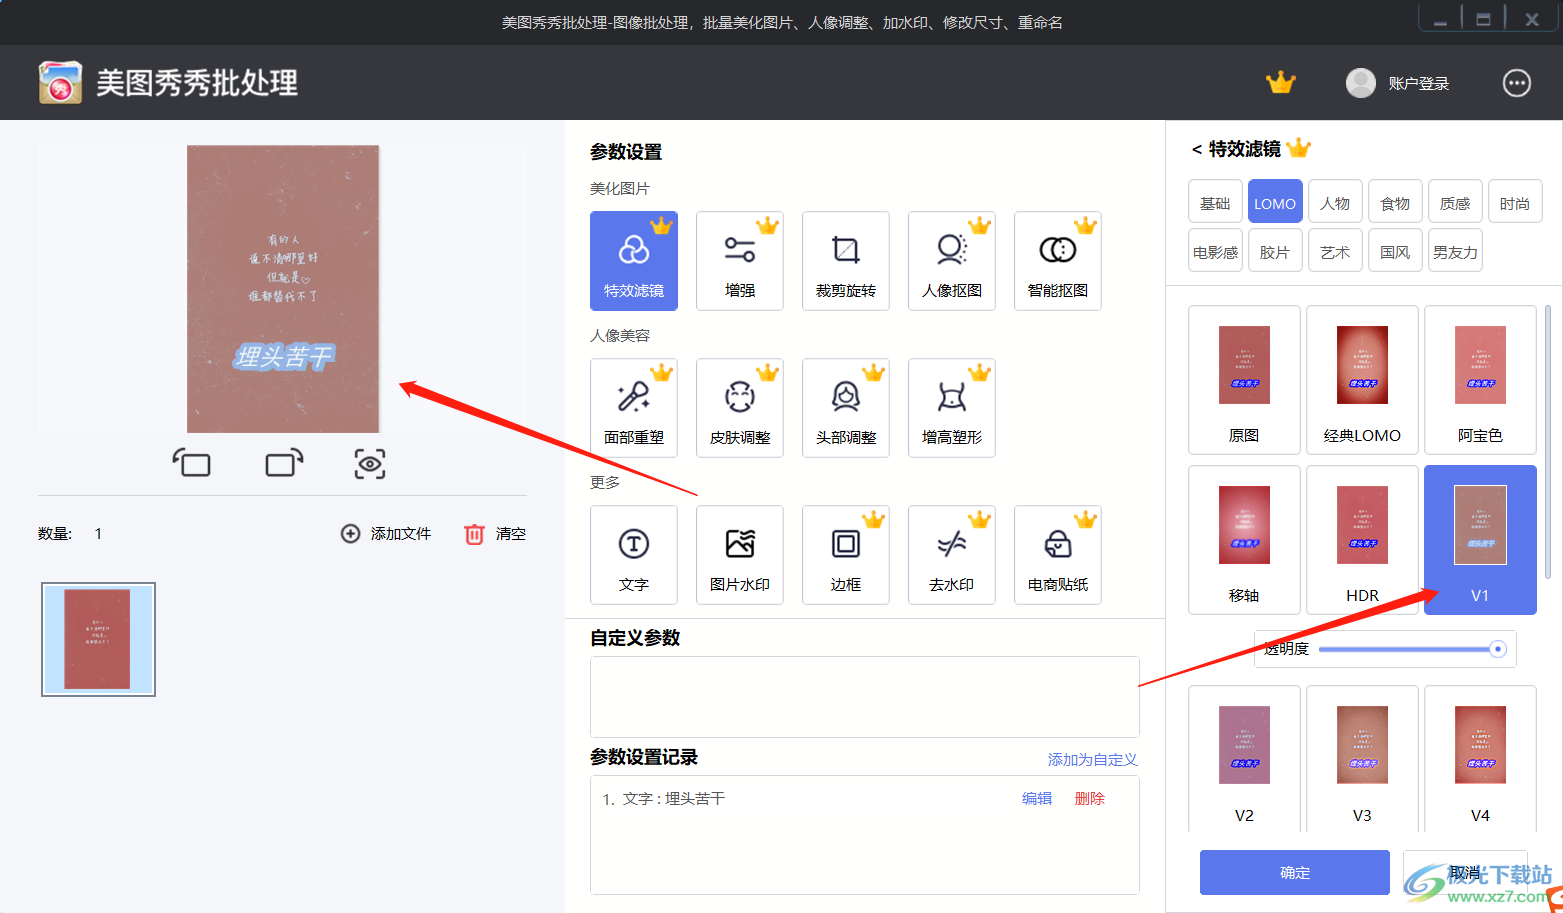Select the V1 filter thumbnail
This screenshot has width=1563, height=913.
(1480, 540)
